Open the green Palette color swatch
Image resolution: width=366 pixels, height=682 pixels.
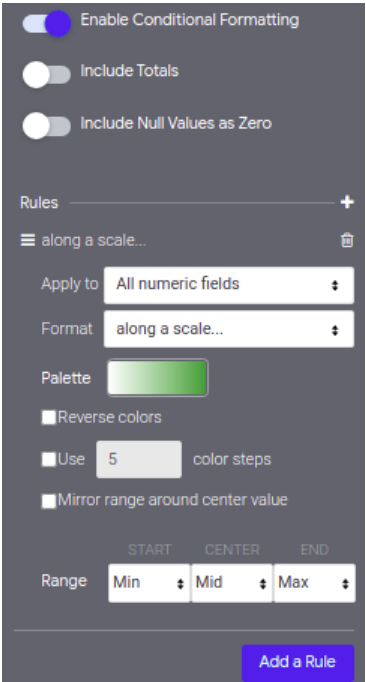(x=158, y=378)
